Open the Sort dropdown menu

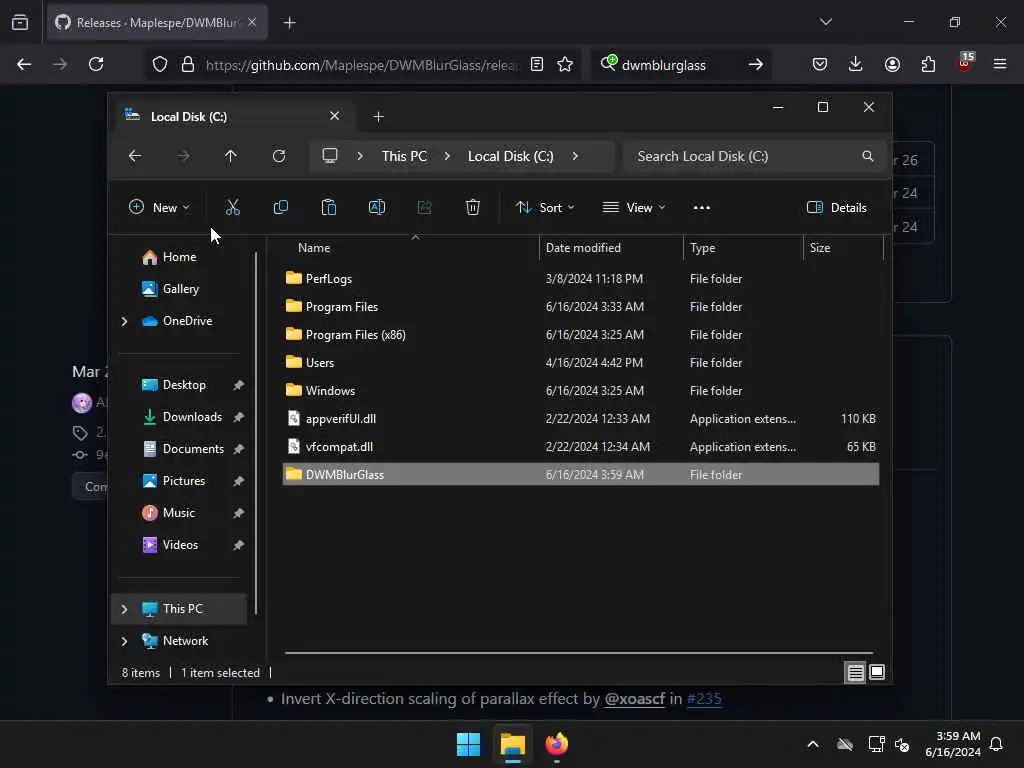(545, 208)
